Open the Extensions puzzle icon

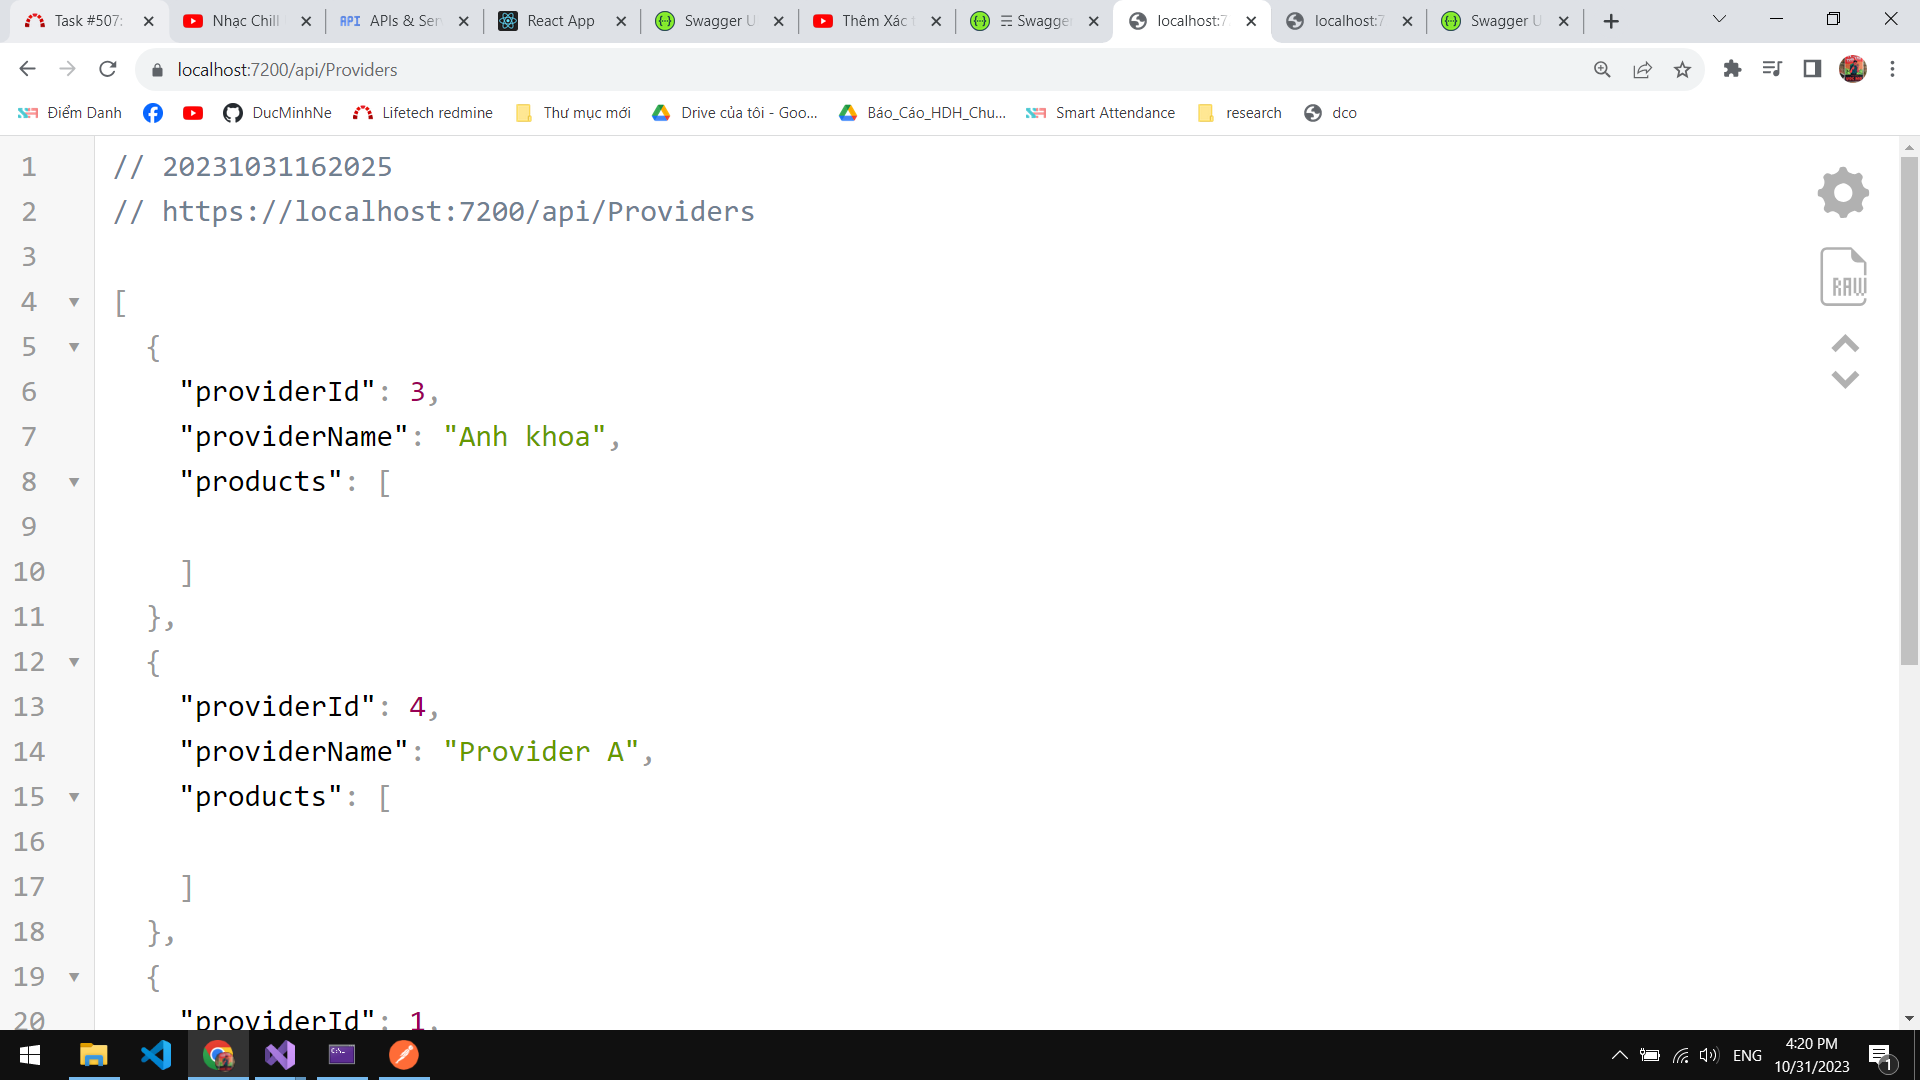[x=1732, y=69]
